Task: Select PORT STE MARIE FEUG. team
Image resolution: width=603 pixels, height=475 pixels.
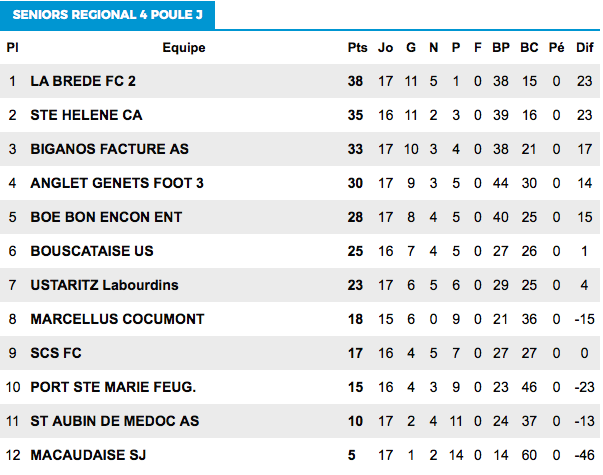Action: [x=113, y=387]
